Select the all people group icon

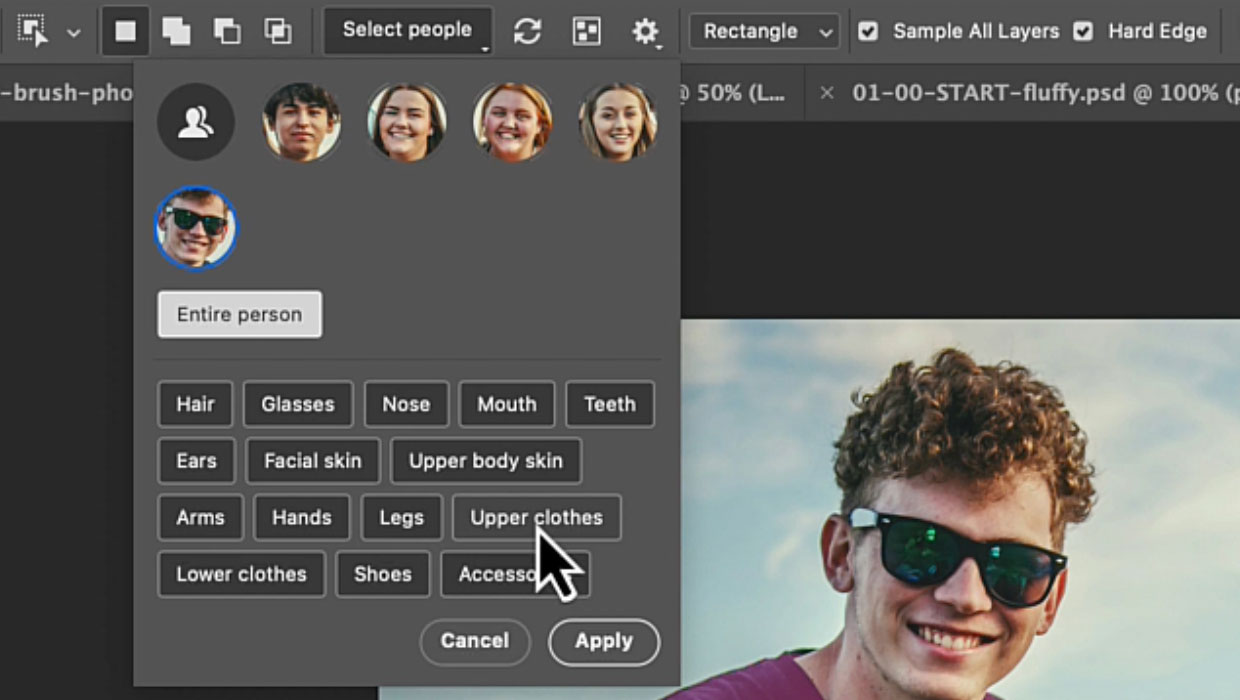pos(196,122)
